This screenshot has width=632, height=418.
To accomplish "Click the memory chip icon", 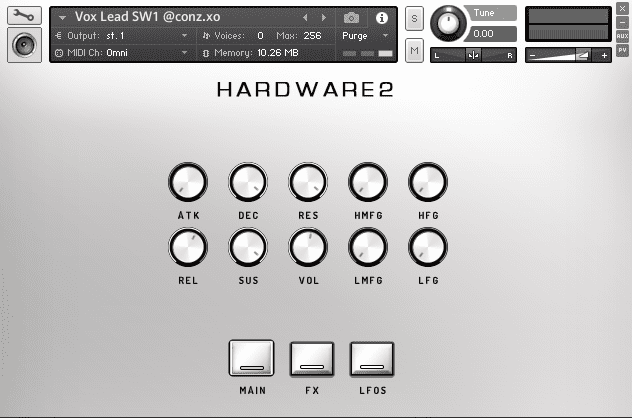I will [x=206, y=53].
